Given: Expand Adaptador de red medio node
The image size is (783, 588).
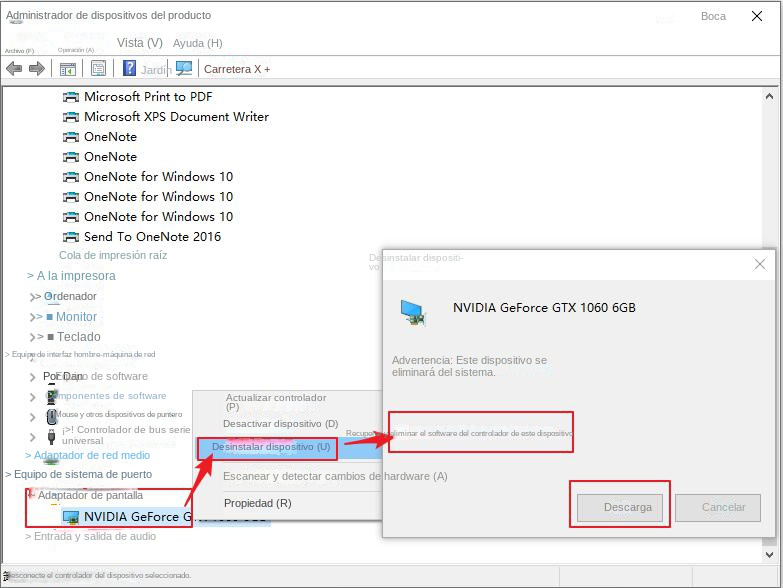Looking at the screenshot, I should (x=28, y=456).
